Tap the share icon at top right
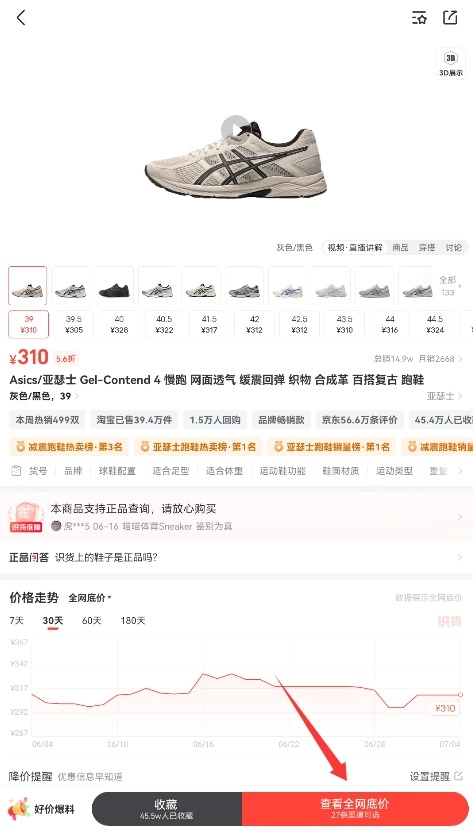The image size is (473, 831). 450,17
